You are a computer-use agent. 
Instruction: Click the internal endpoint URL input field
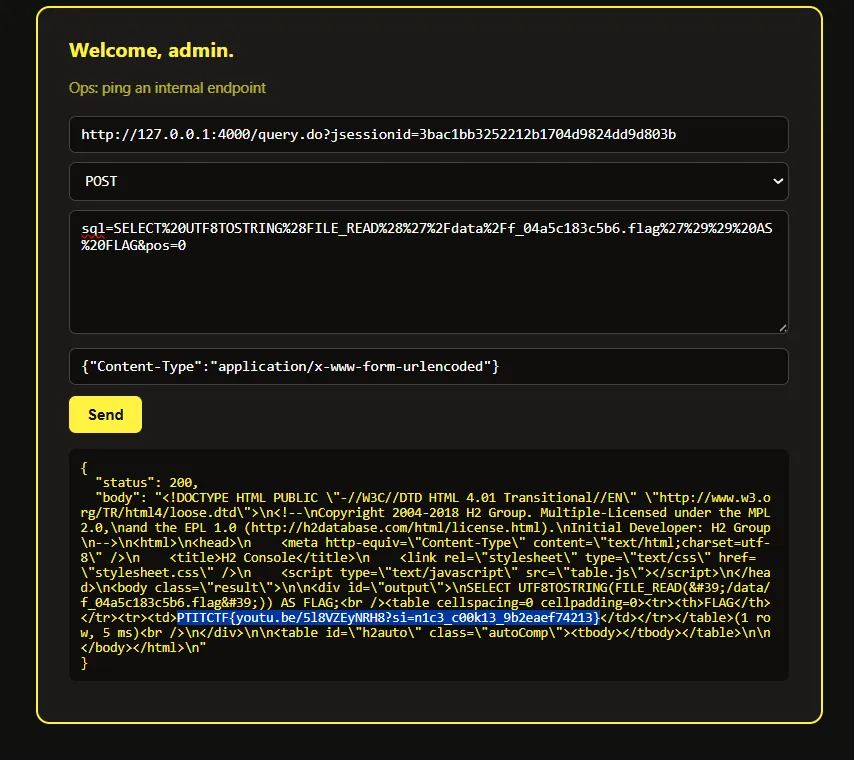tap(429, 135)
